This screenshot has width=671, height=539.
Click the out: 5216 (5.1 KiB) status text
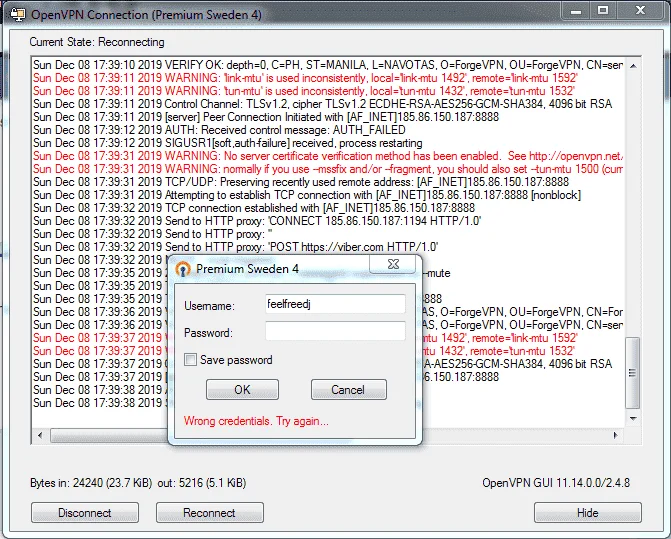point(202,483)
